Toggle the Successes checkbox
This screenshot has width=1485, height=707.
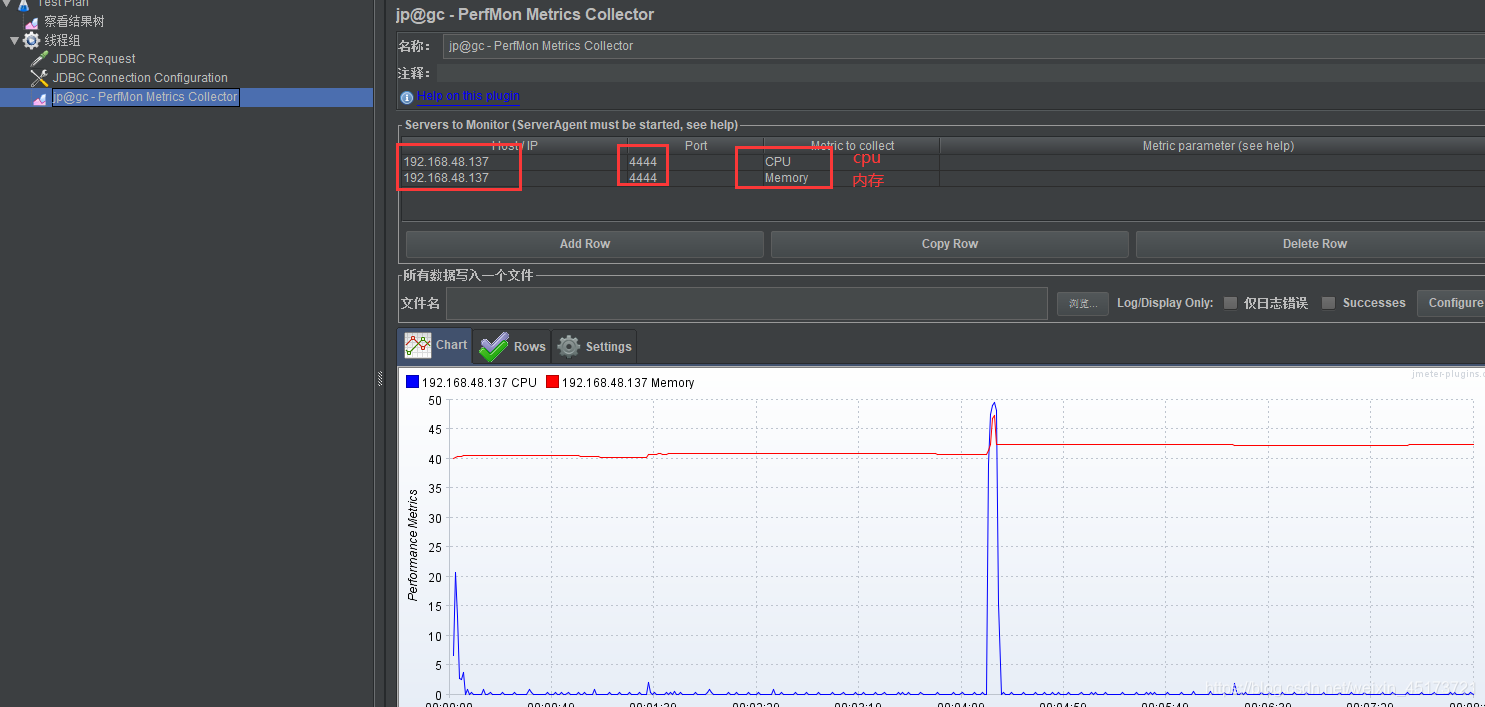(1328, 303)
